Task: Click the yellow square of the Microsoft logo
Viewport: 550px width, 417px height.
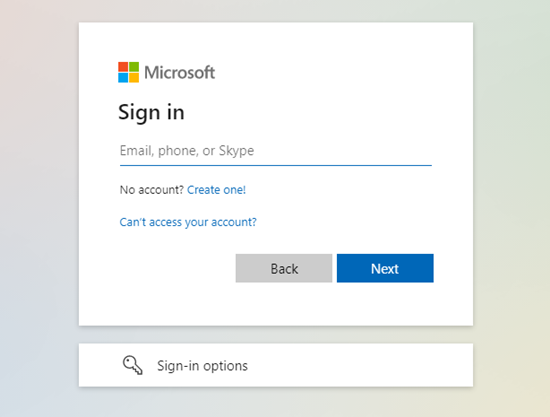Action: point(134,78)
